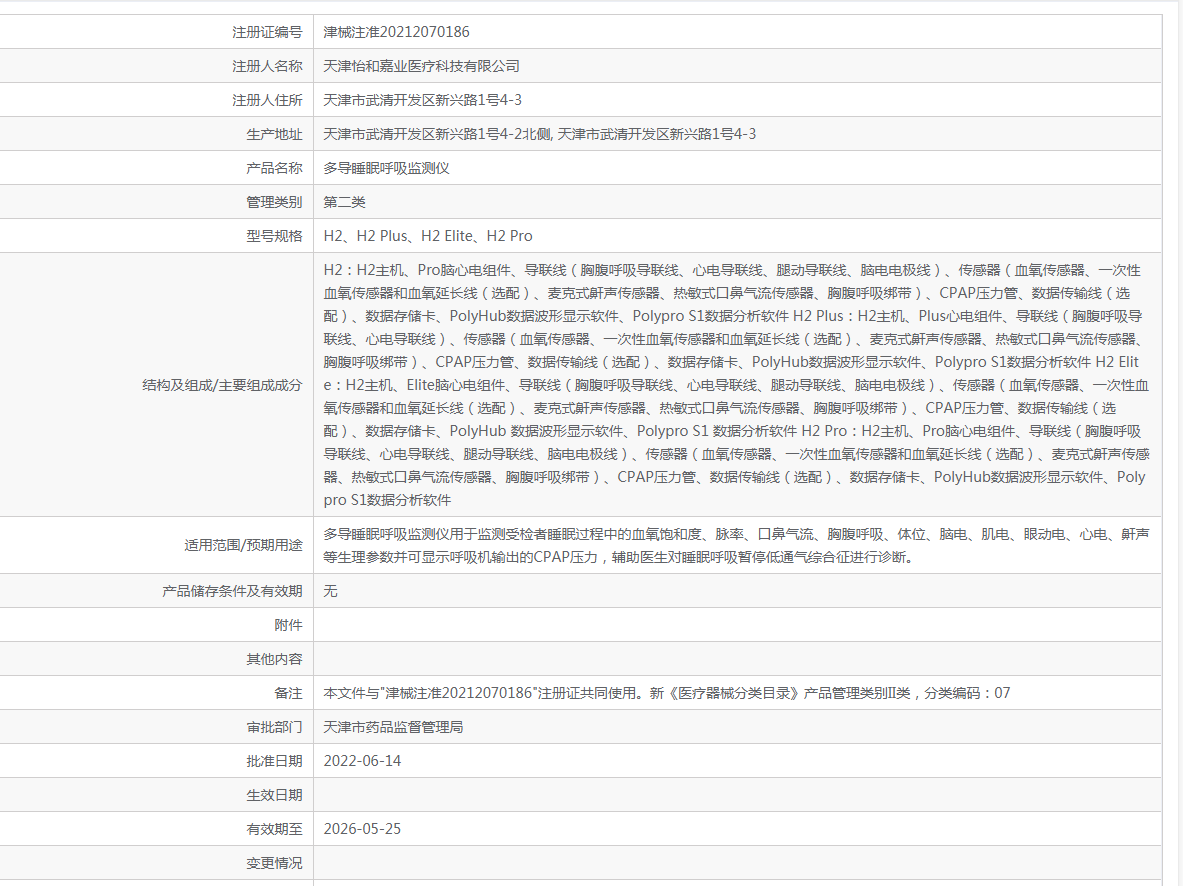Image resolution: width=1183 pixels, height=886 pixels.
Task: Click the 注册人住所 label
Action: [x=267, y=100]
